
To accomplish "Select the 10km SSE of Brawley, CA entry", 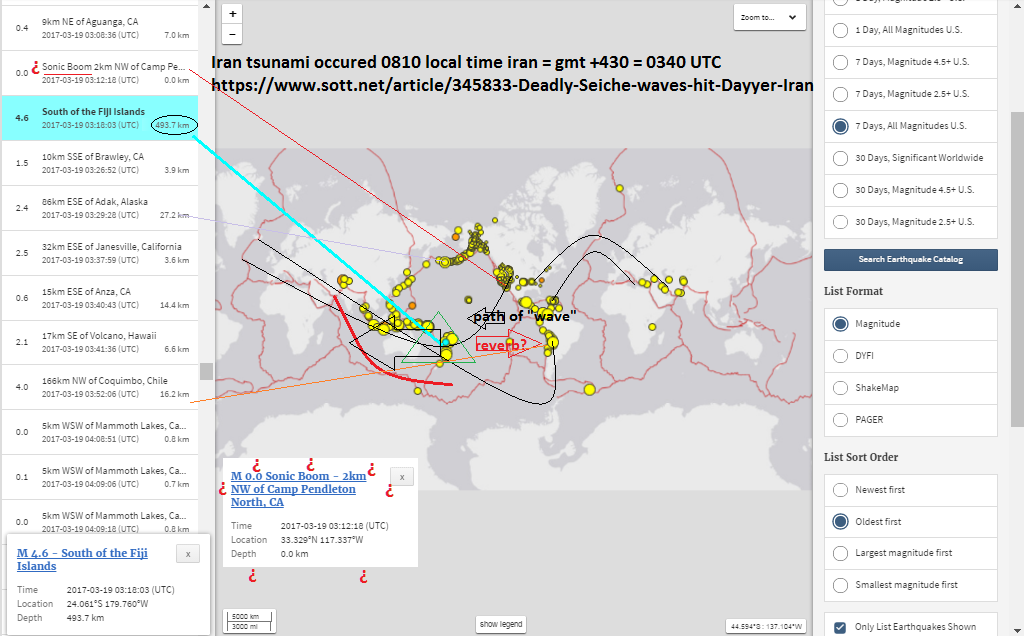I will click(100, 163).
